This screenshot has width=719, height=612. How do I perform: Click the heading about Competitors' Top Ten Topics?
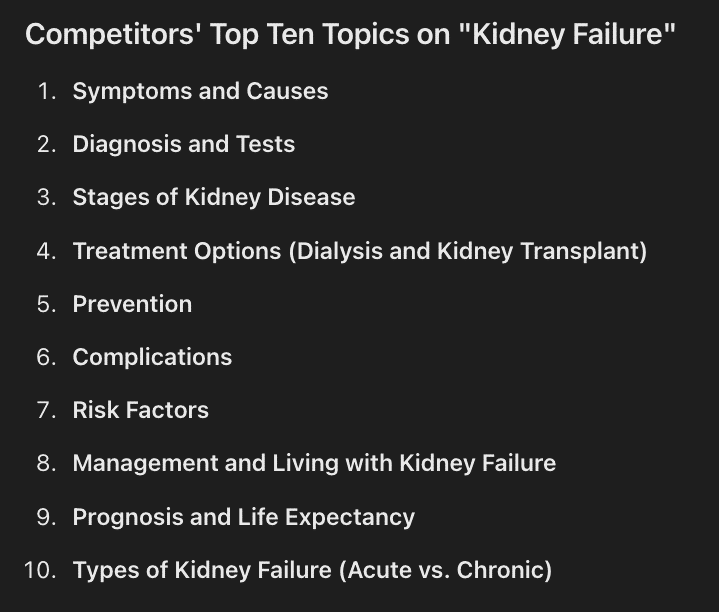point(350,34)
